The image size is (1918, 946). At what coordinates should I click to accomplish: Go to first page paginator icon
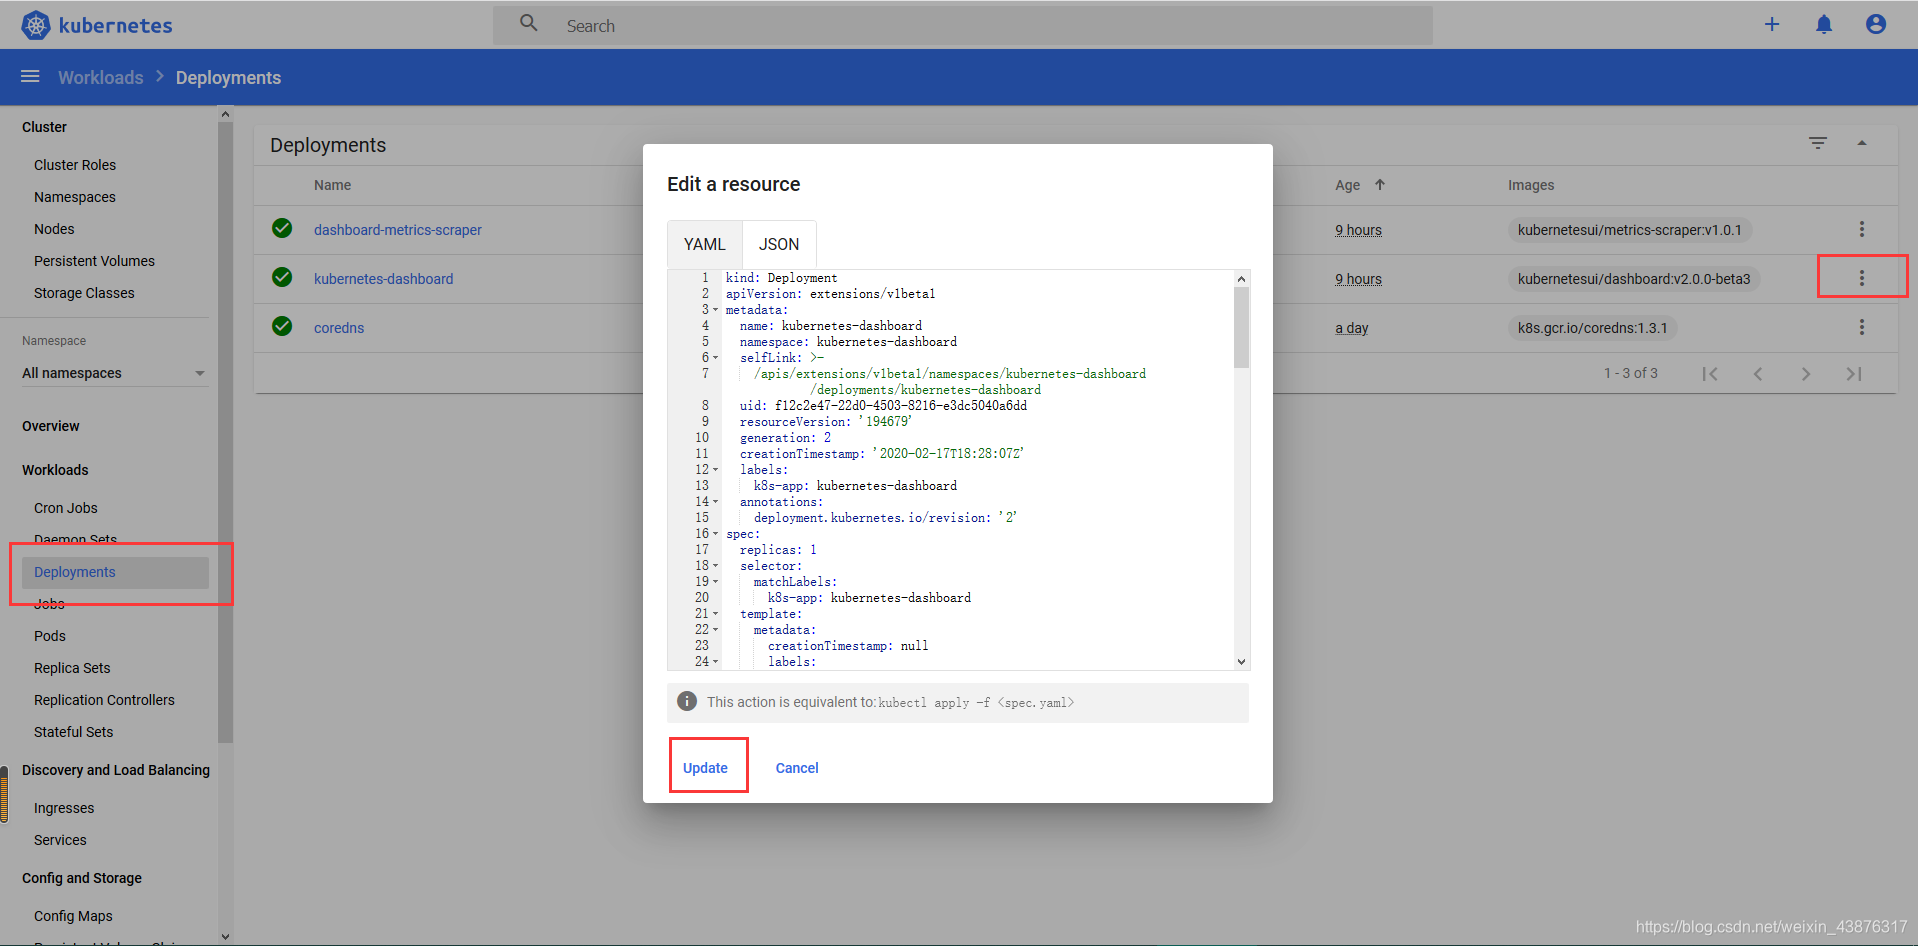(x=1710, y=374)
